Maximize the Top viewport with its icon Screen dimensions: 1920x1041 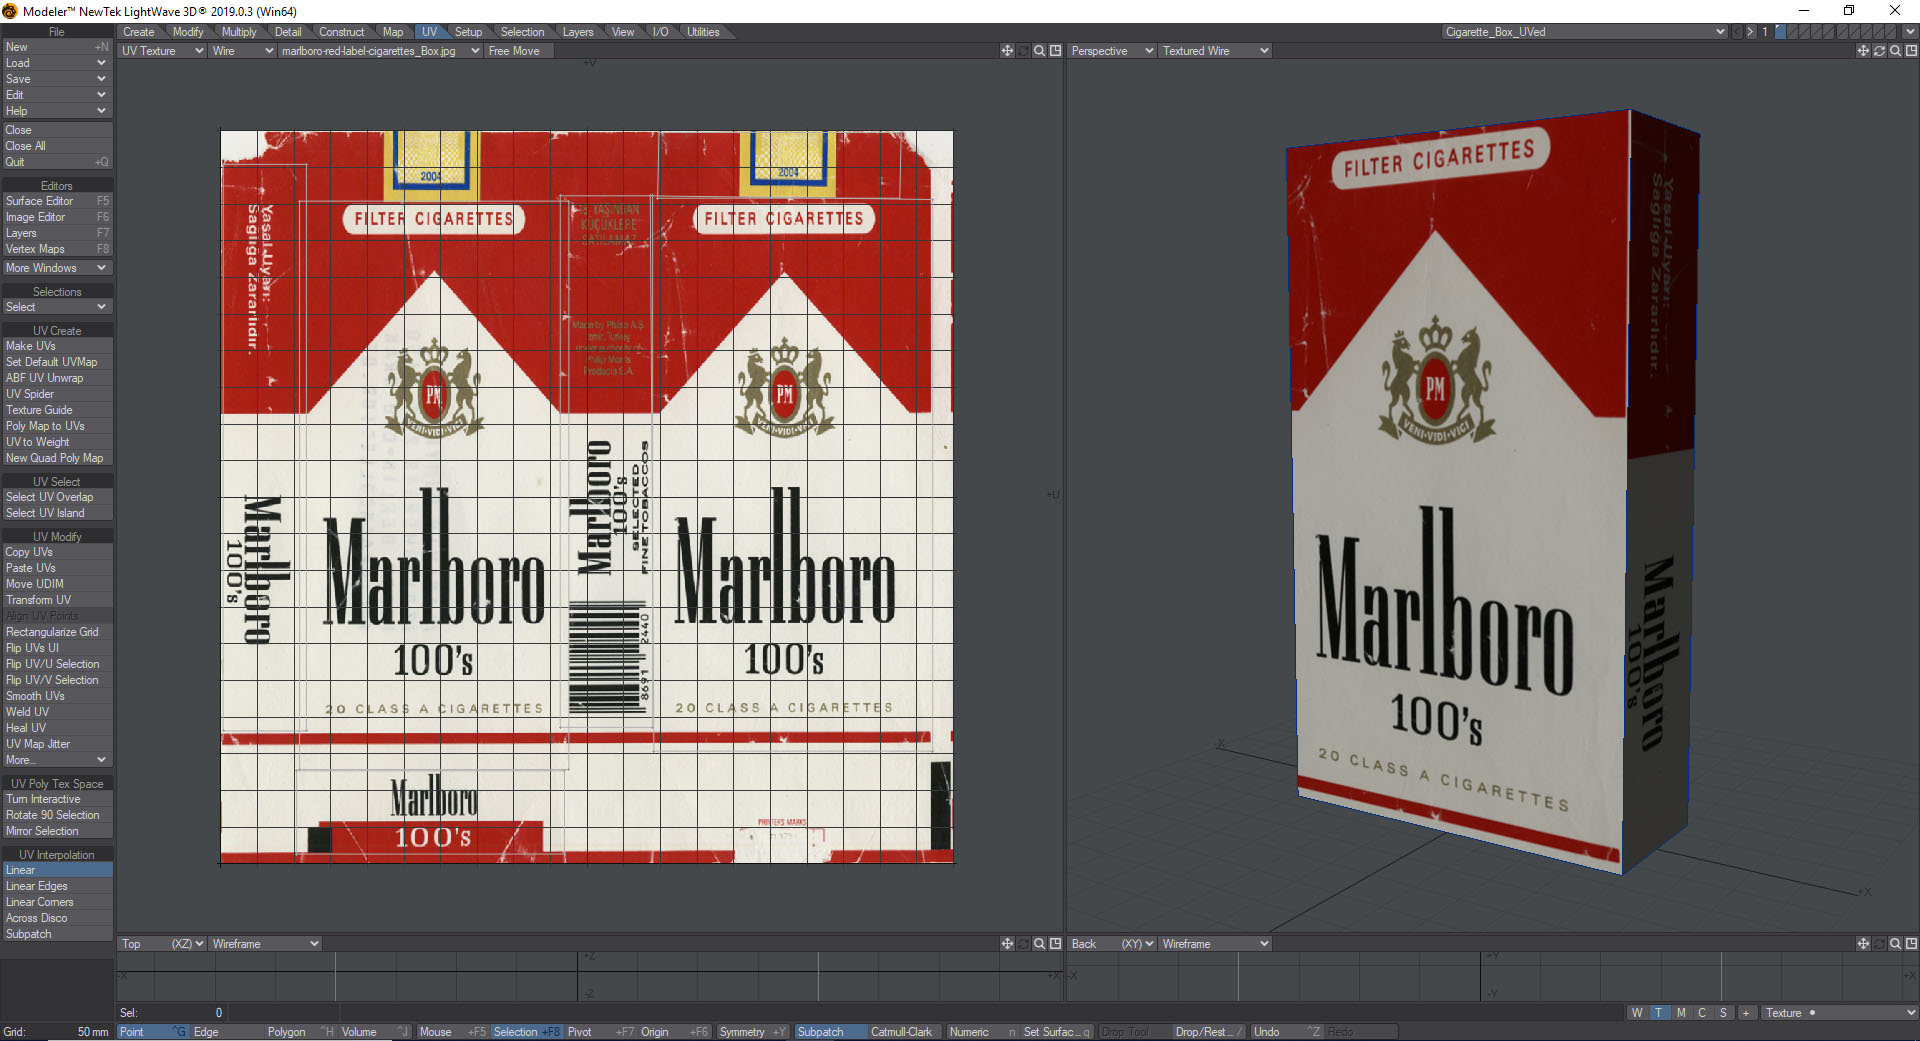coord(1055,944)
